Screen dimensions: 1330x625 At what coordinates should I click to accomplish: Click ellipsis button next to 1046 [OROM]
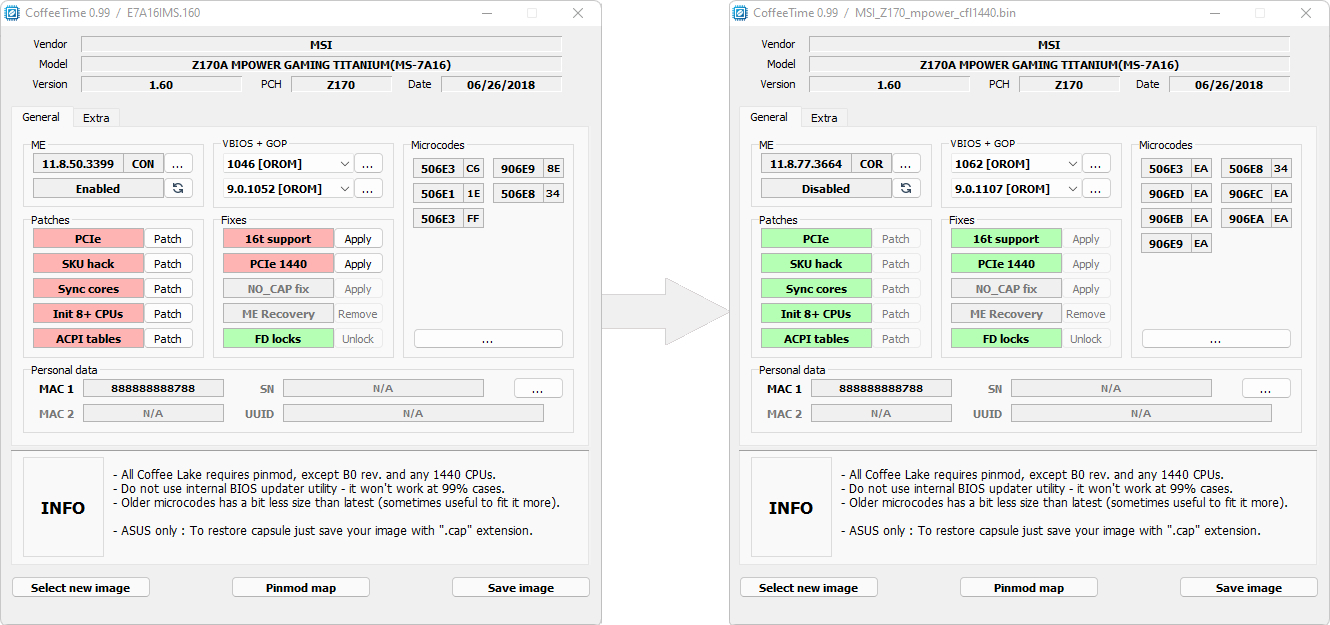tap(368, 163)
